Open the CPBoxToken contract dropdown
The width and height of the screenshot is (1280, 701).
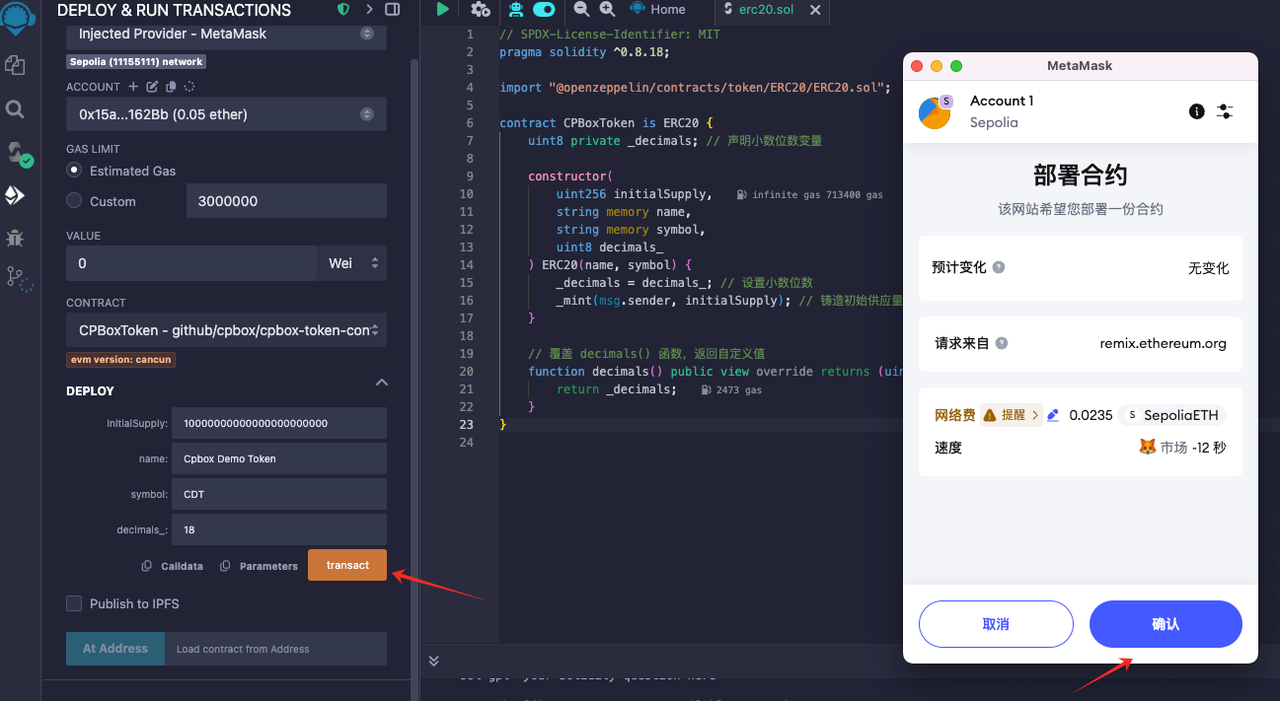[x=226, y=330]
